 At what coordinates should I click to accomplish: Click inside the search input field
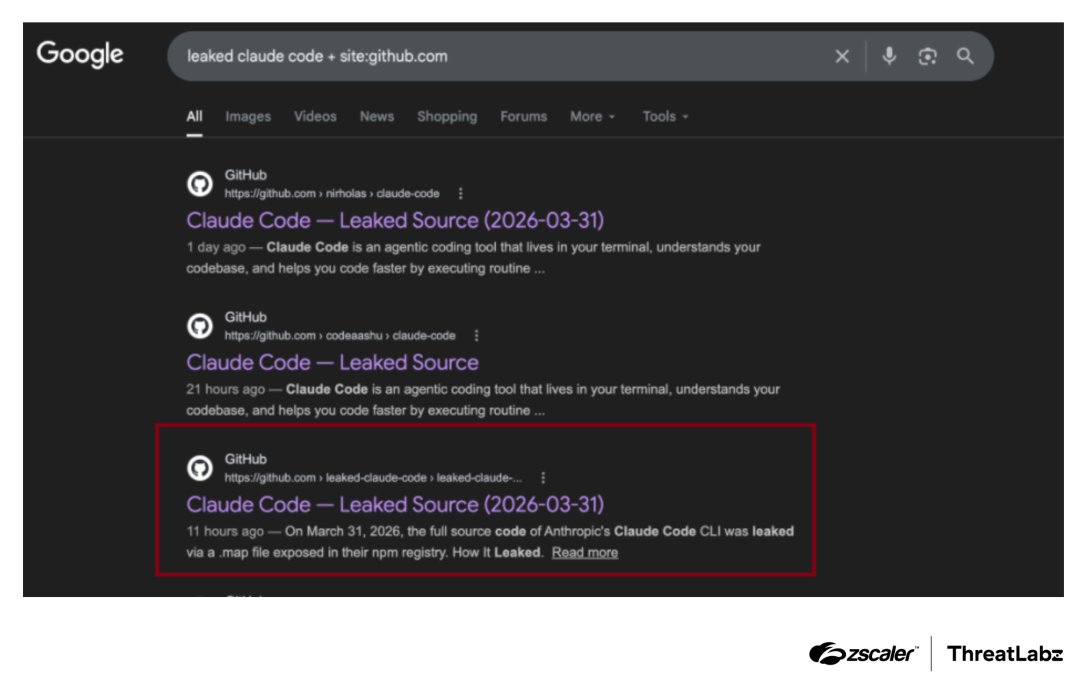(x=500, y=56)
